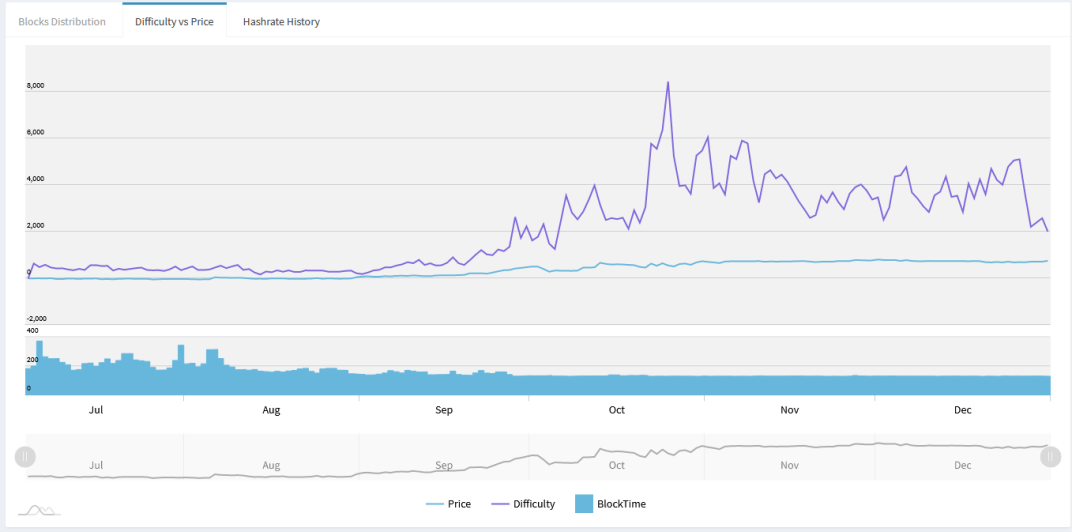This screenshot has width=1072, height=532.
Task: Click the Dec label inside the range navigator
Action: tap(963, 465)
